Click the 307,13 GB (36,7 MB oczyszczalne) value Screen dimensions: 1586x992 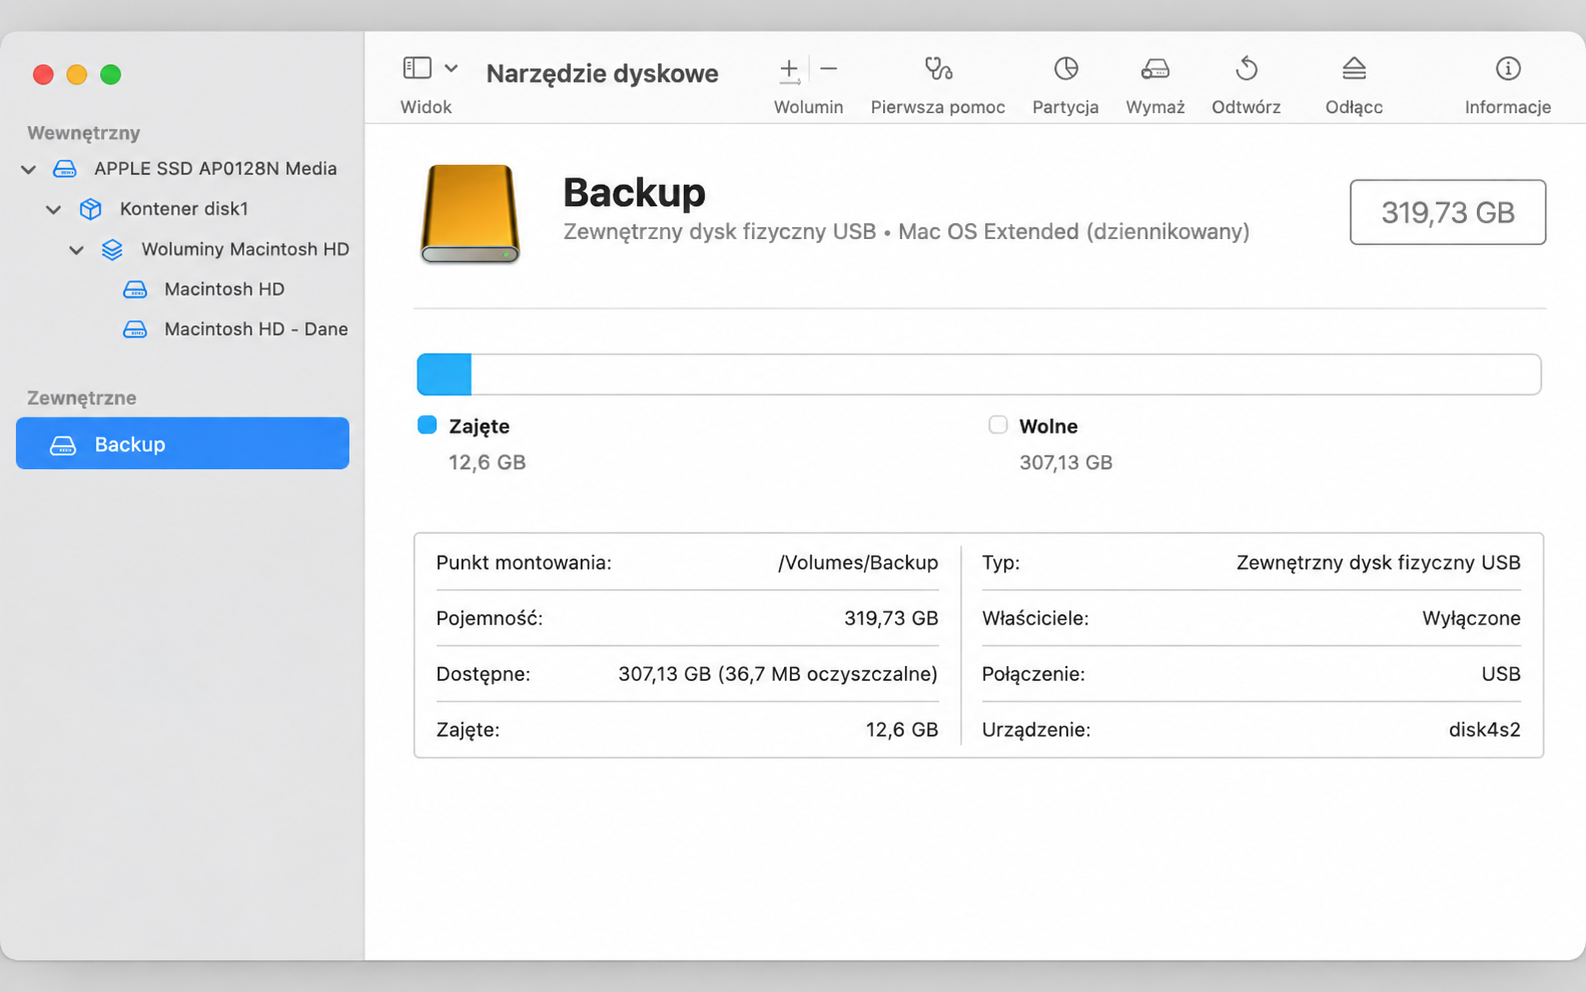pos(778,674)
